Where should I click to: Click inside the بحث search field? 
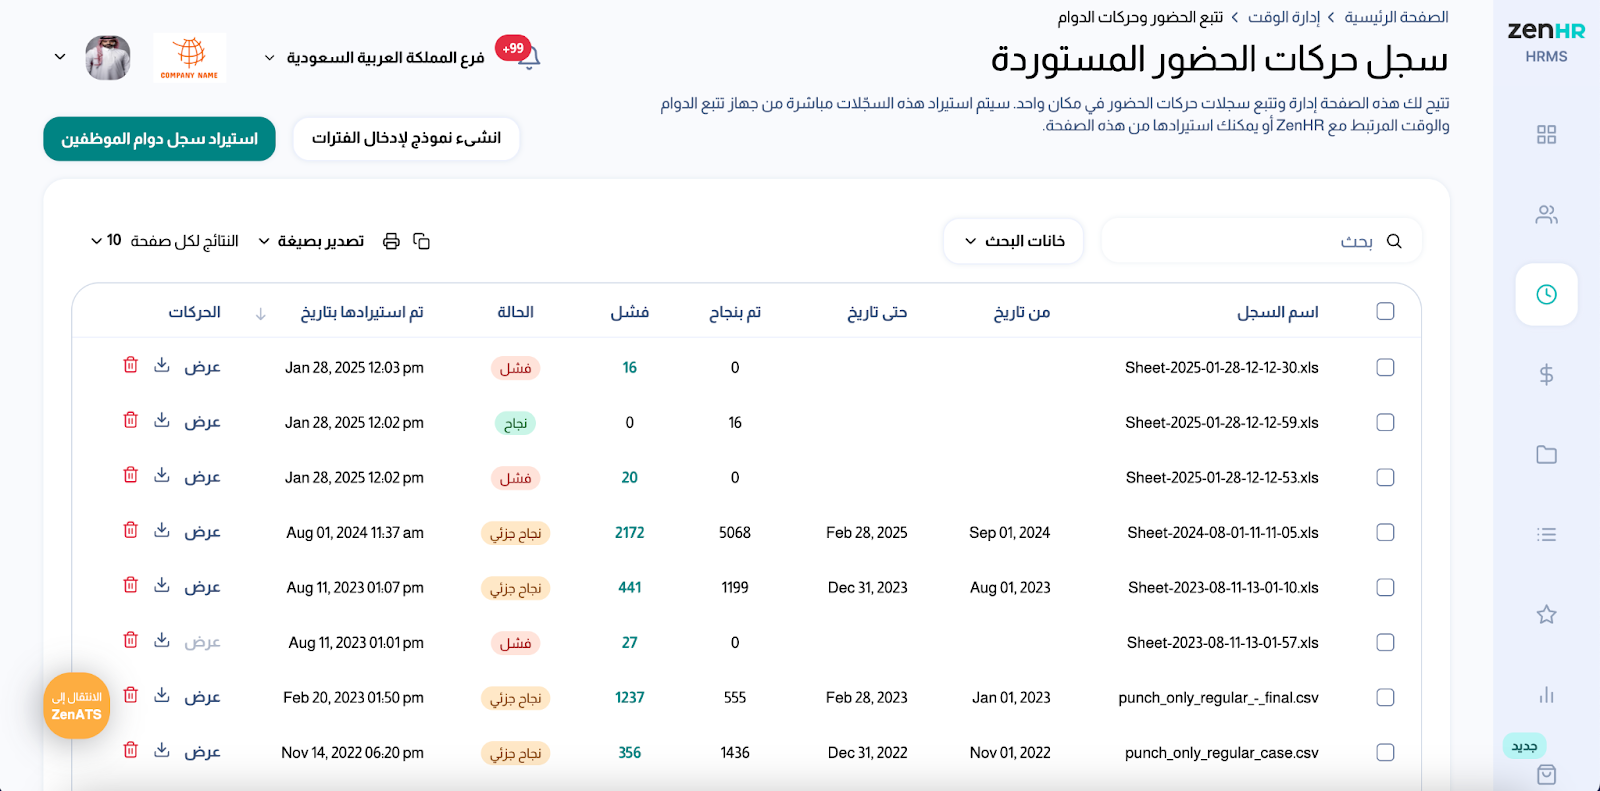(1261, 241)
